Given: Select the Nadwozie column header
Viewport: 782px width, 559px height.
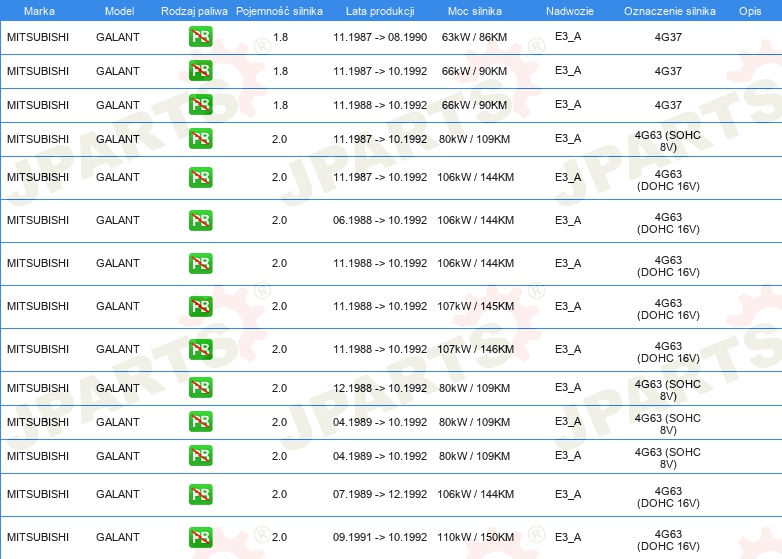Looking at the screenshot, I should pyautogui.click(x=570, y=11).
